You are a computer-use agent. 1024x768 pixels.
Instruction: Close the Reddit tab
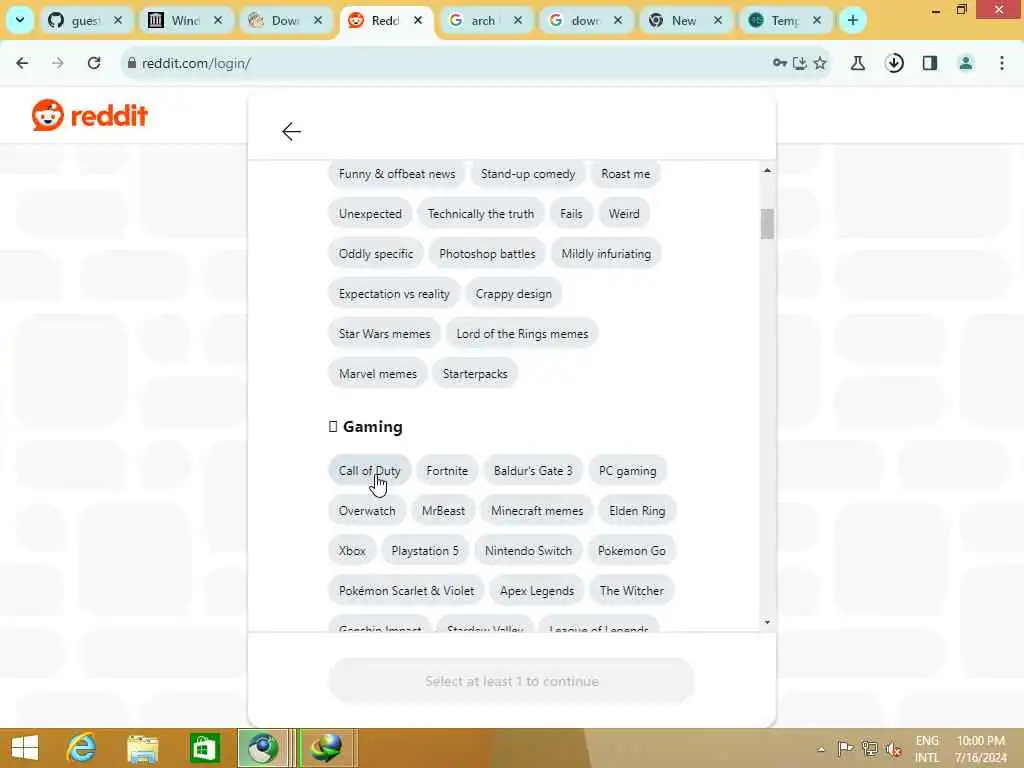coord(418,20)
